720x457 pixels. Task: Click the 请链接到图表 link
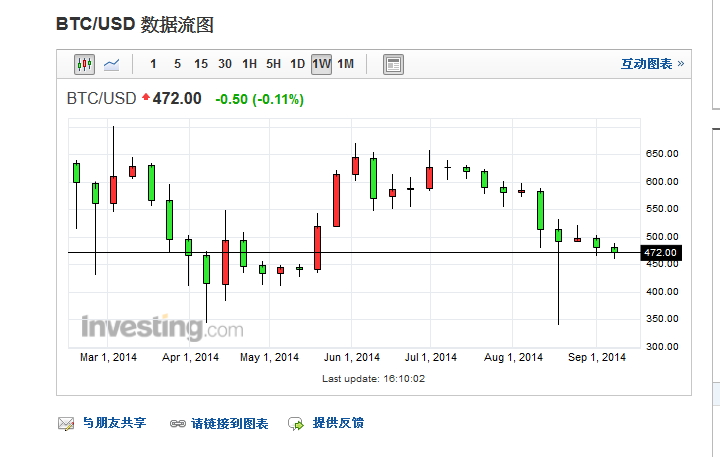(x=230, y=423)
